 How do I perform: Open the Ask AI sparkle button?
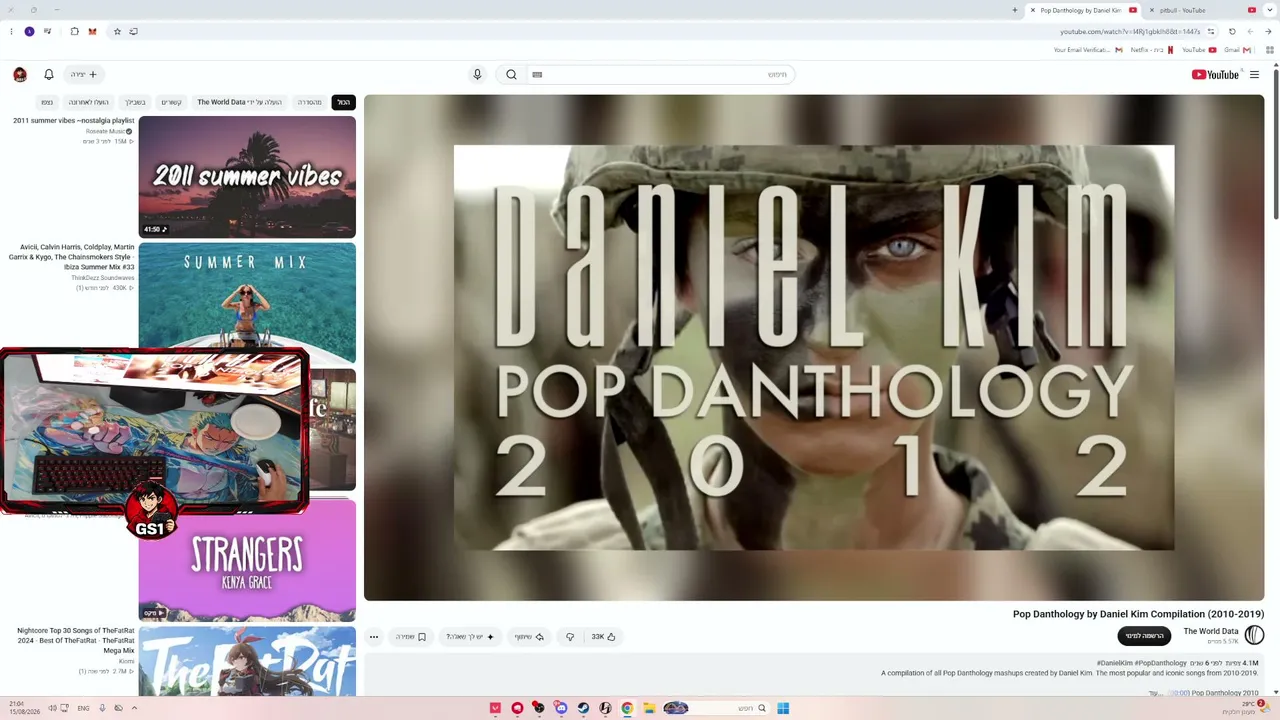[470, 636]
